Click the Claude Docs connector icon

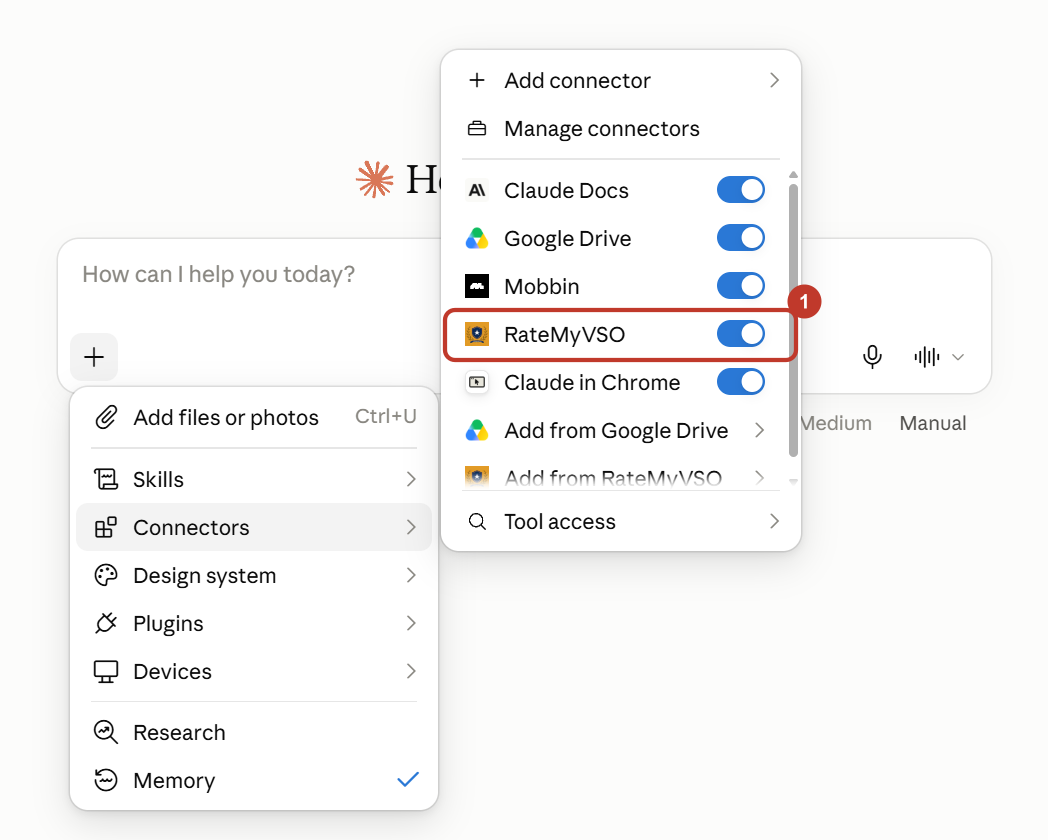(x=477, y=190)
